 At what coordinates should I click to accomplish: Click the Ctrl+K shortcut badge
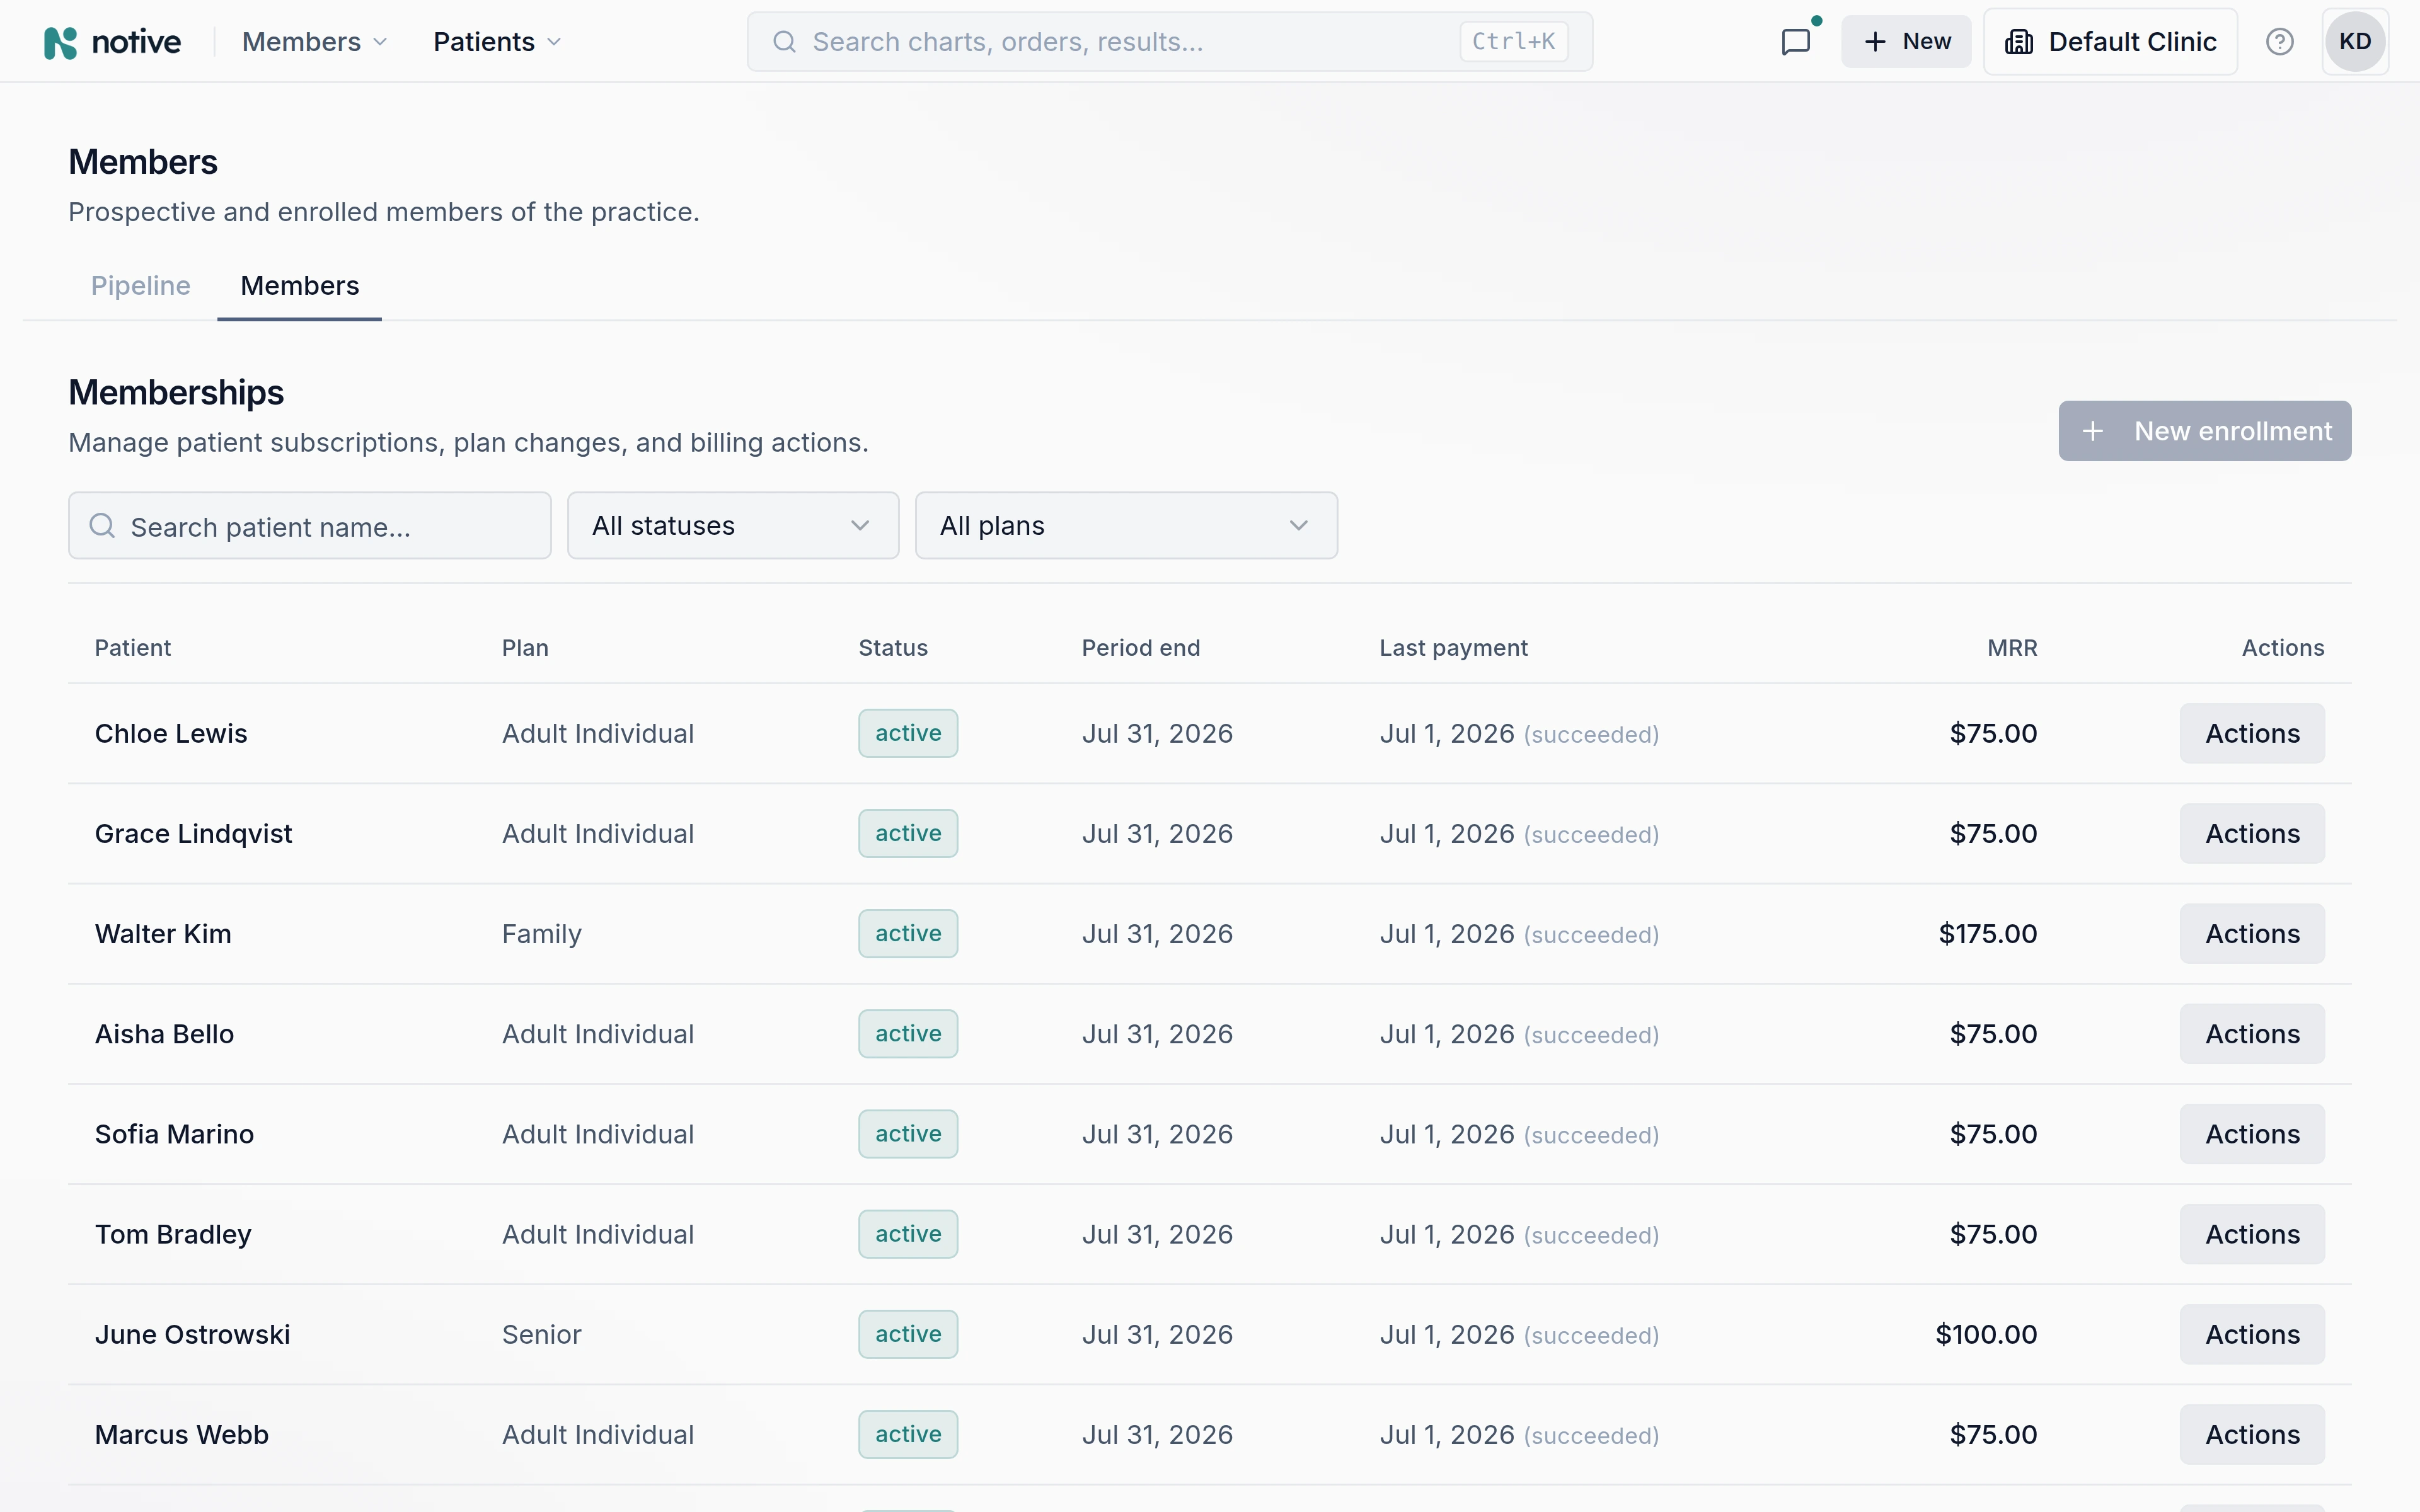point(1513,42)
